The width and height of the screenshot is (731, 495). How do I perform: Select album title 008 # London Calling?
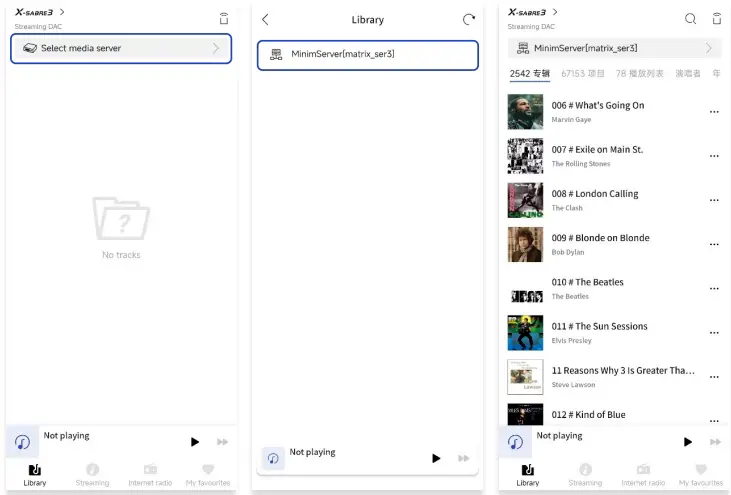click(x=595, y=194)
